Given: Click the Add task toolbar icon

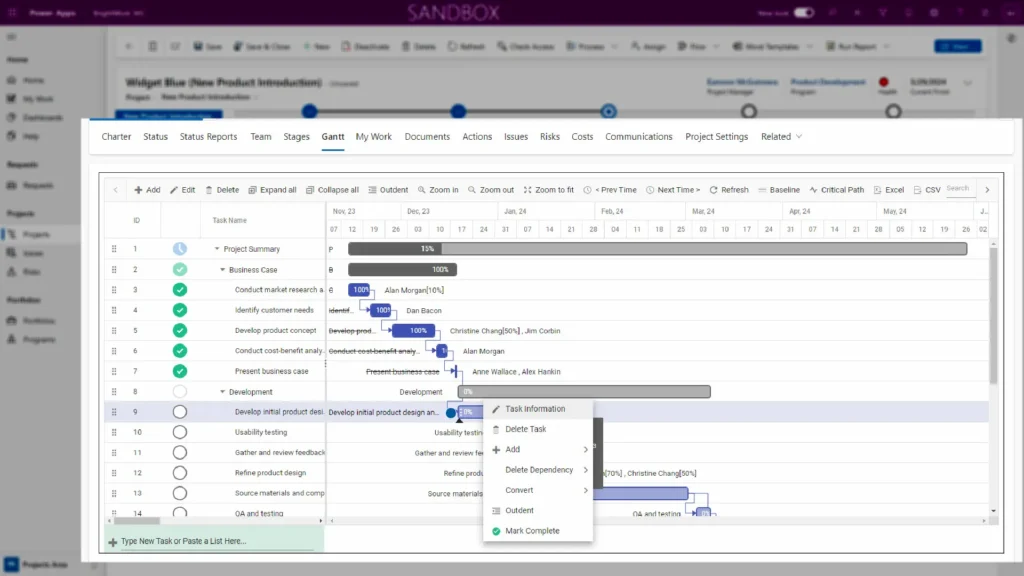Looking at the screenshot, I should [x=139, y=190].
